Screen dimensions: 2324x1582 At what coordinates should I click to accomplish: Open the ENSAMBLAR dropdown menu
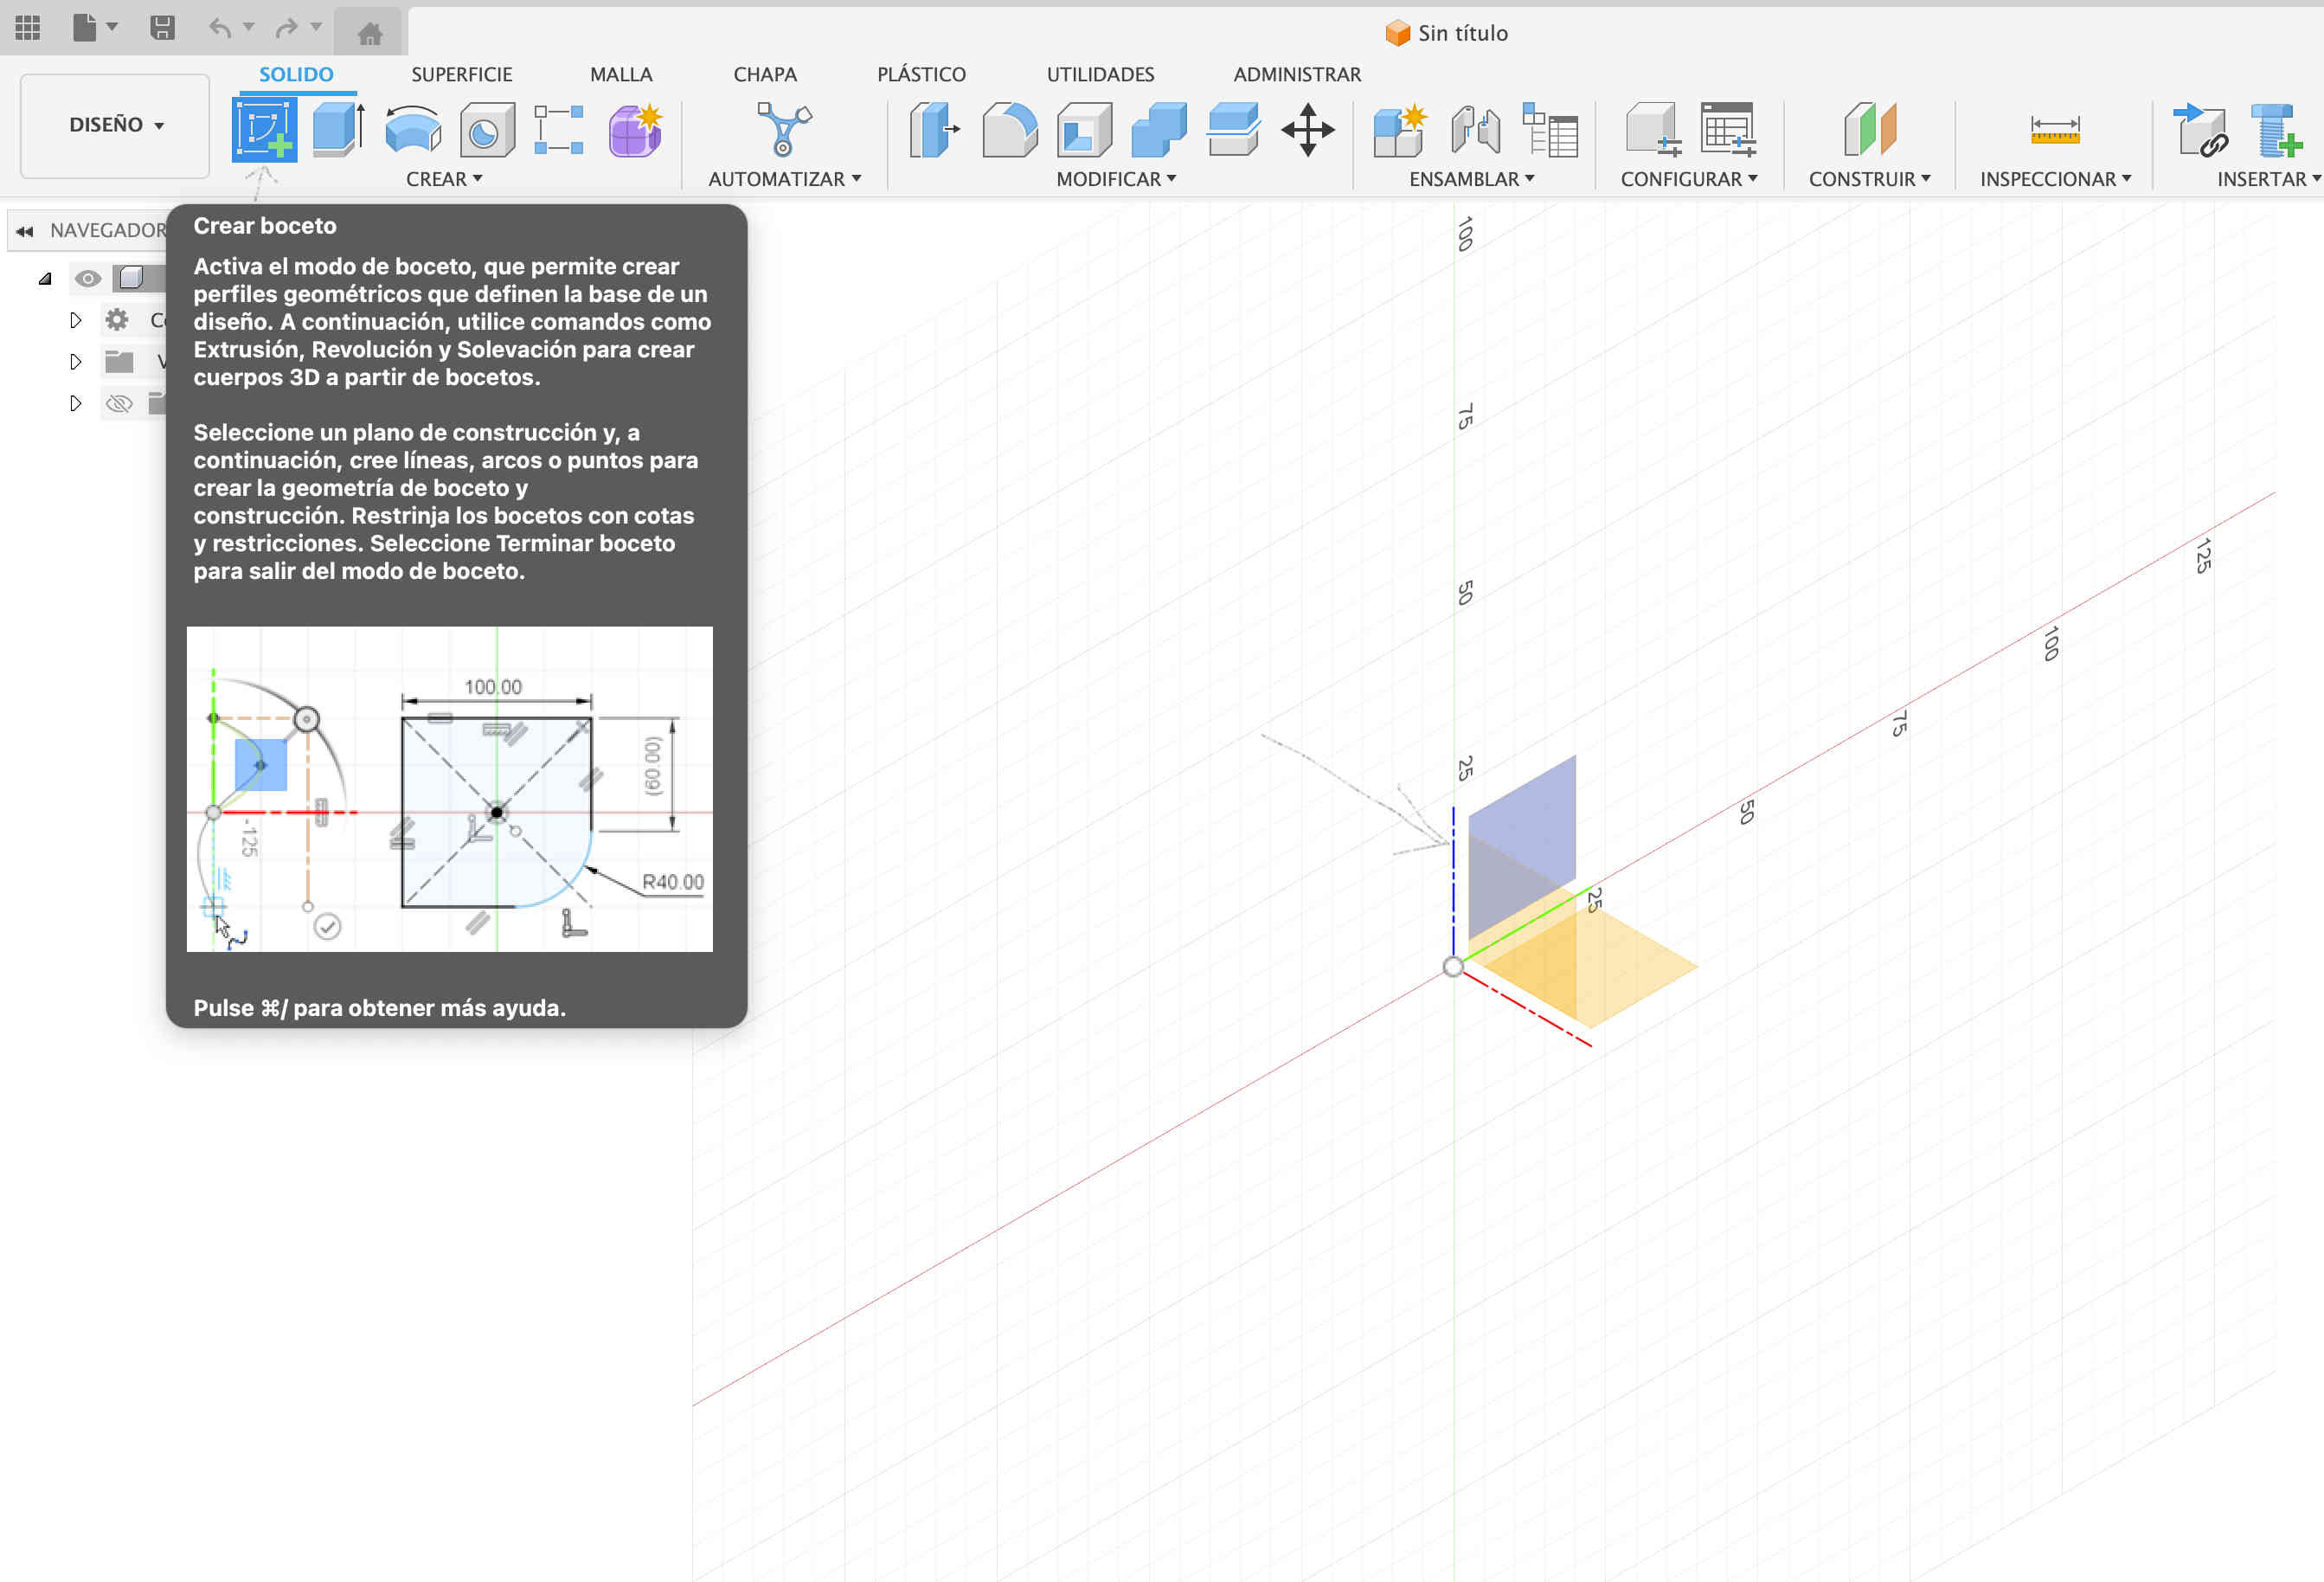tap(1471, 179)
